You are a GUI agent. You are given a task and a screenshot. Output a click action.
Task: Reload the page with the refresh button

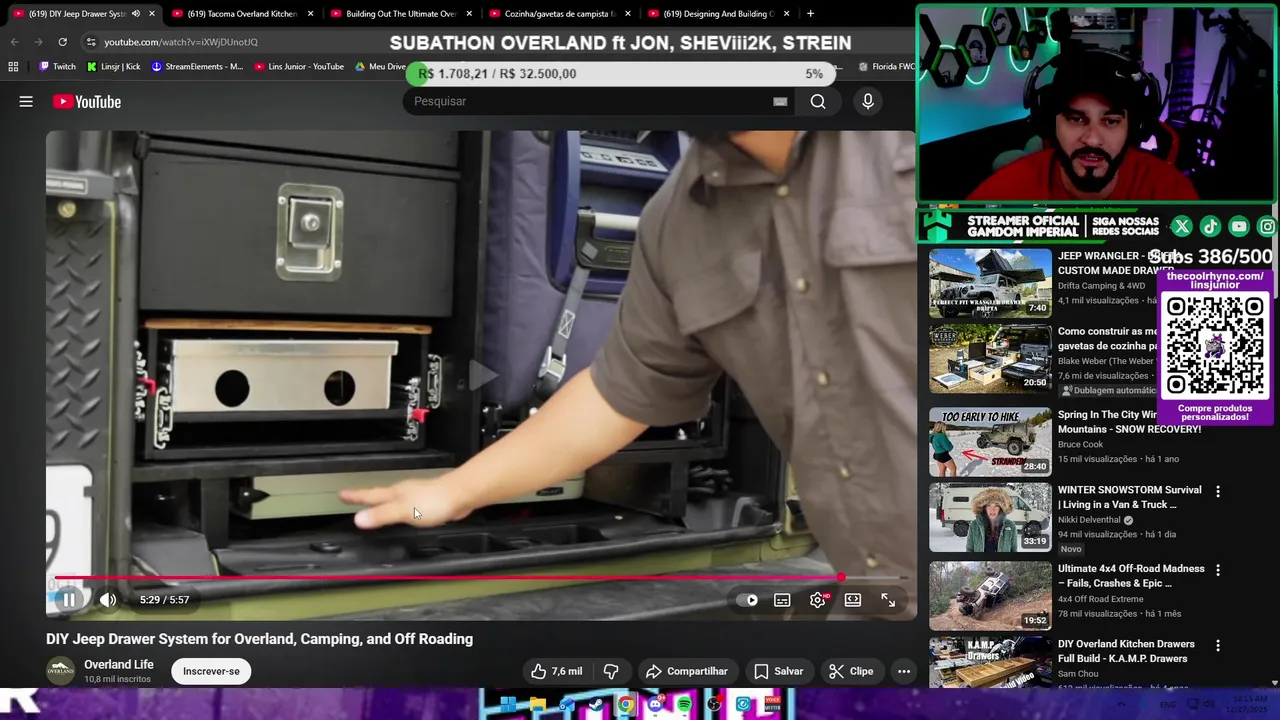[x=62, y=42]
